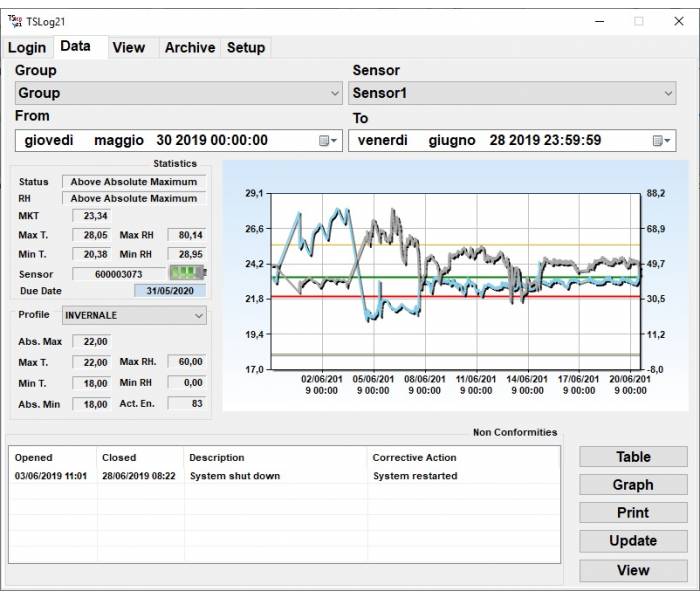Click the Act. En. value 83
The height and width of the screenshot is (600, 700).
187,404
